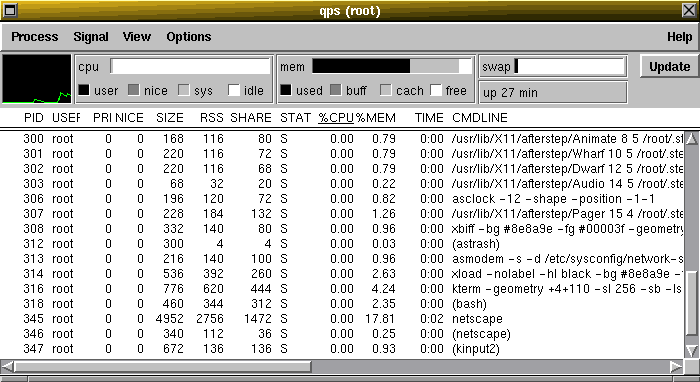The image size is (700, 382).
Task: Click the gray buff memory swatch
Action: pos(336,90)
